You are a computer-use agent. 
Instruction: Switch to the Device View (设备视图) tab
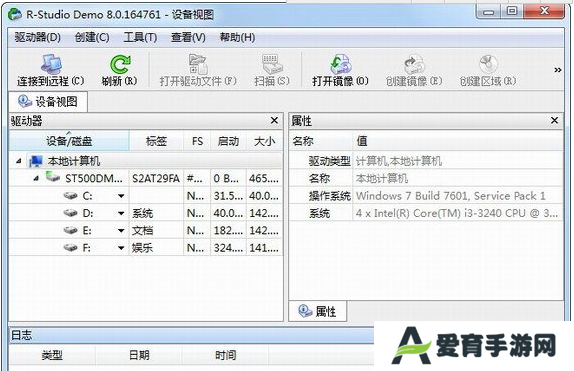pyautogui.click(x=48, y=101)
